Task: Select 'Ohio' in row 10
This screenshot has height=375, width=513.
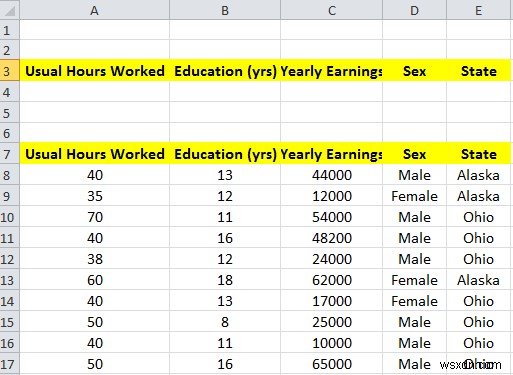Action: click(x=479, y=217)
